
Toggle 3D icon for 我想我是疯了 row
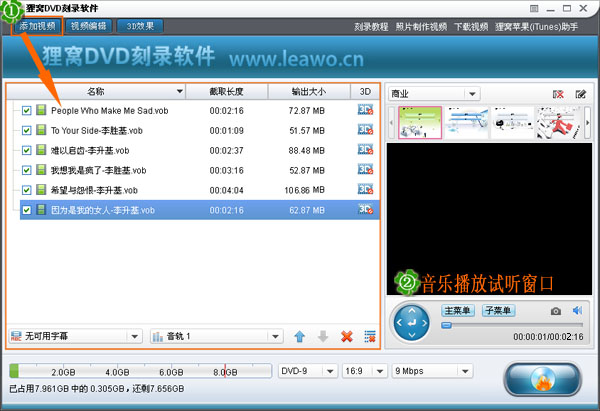(365, 170)
